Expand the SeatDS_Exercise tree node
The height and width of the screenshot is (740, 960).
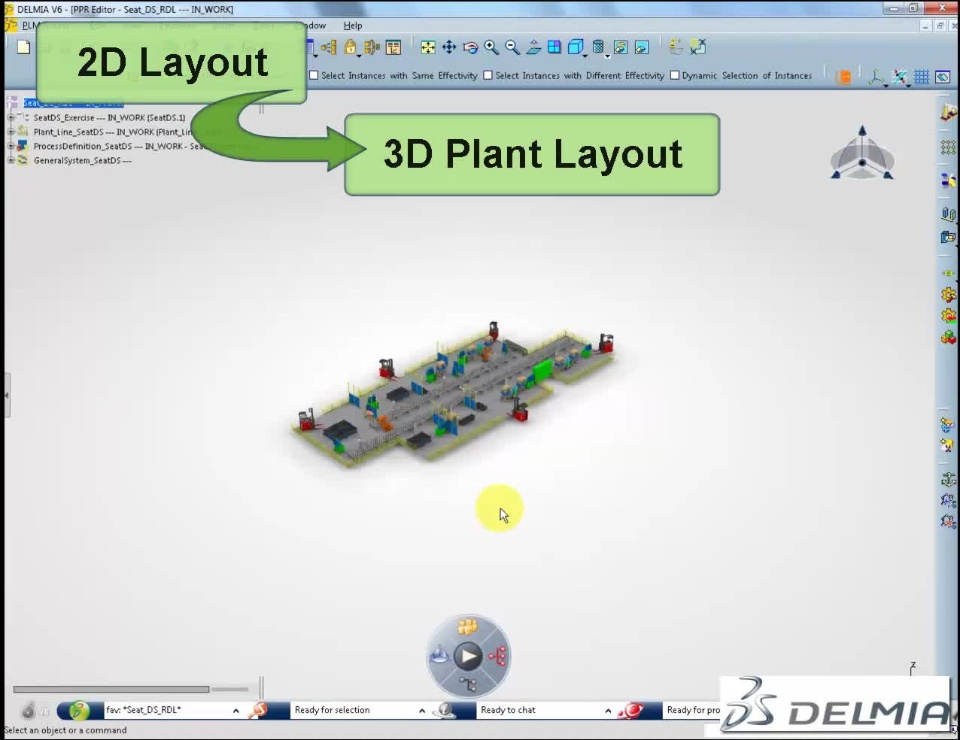10,117
